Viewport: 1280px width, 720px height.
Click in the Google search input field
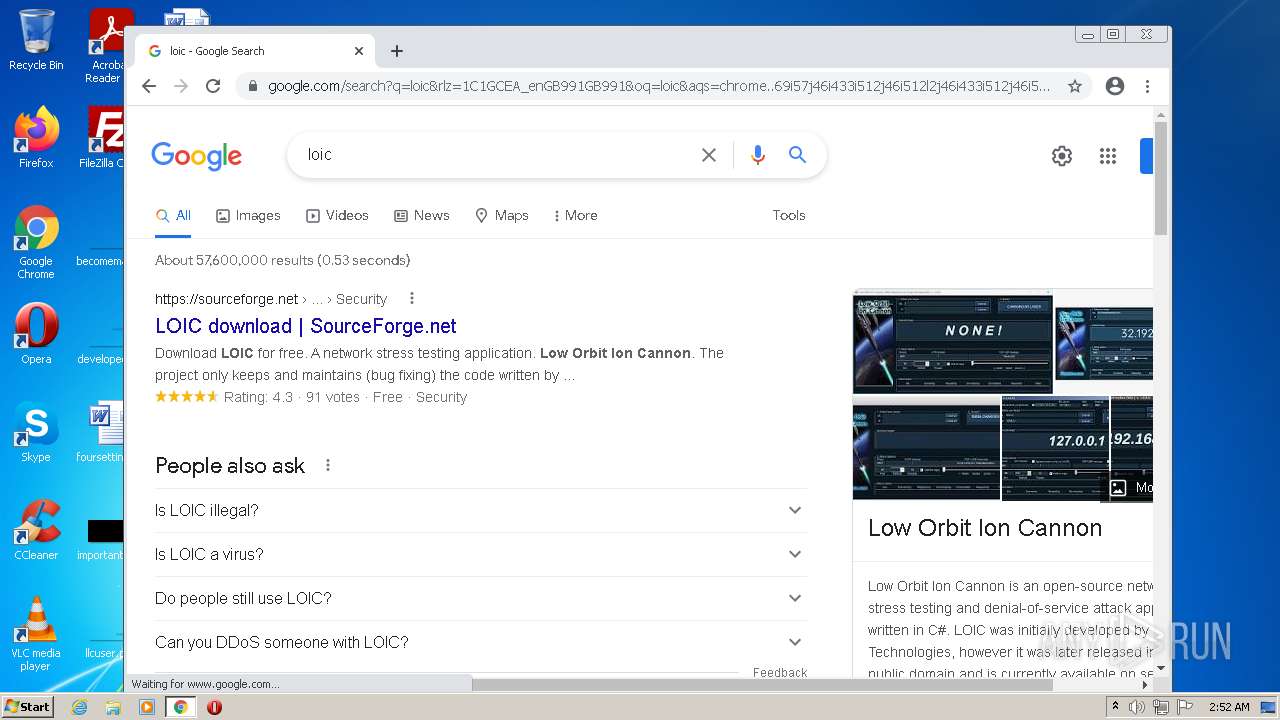[x=495, y=155]
